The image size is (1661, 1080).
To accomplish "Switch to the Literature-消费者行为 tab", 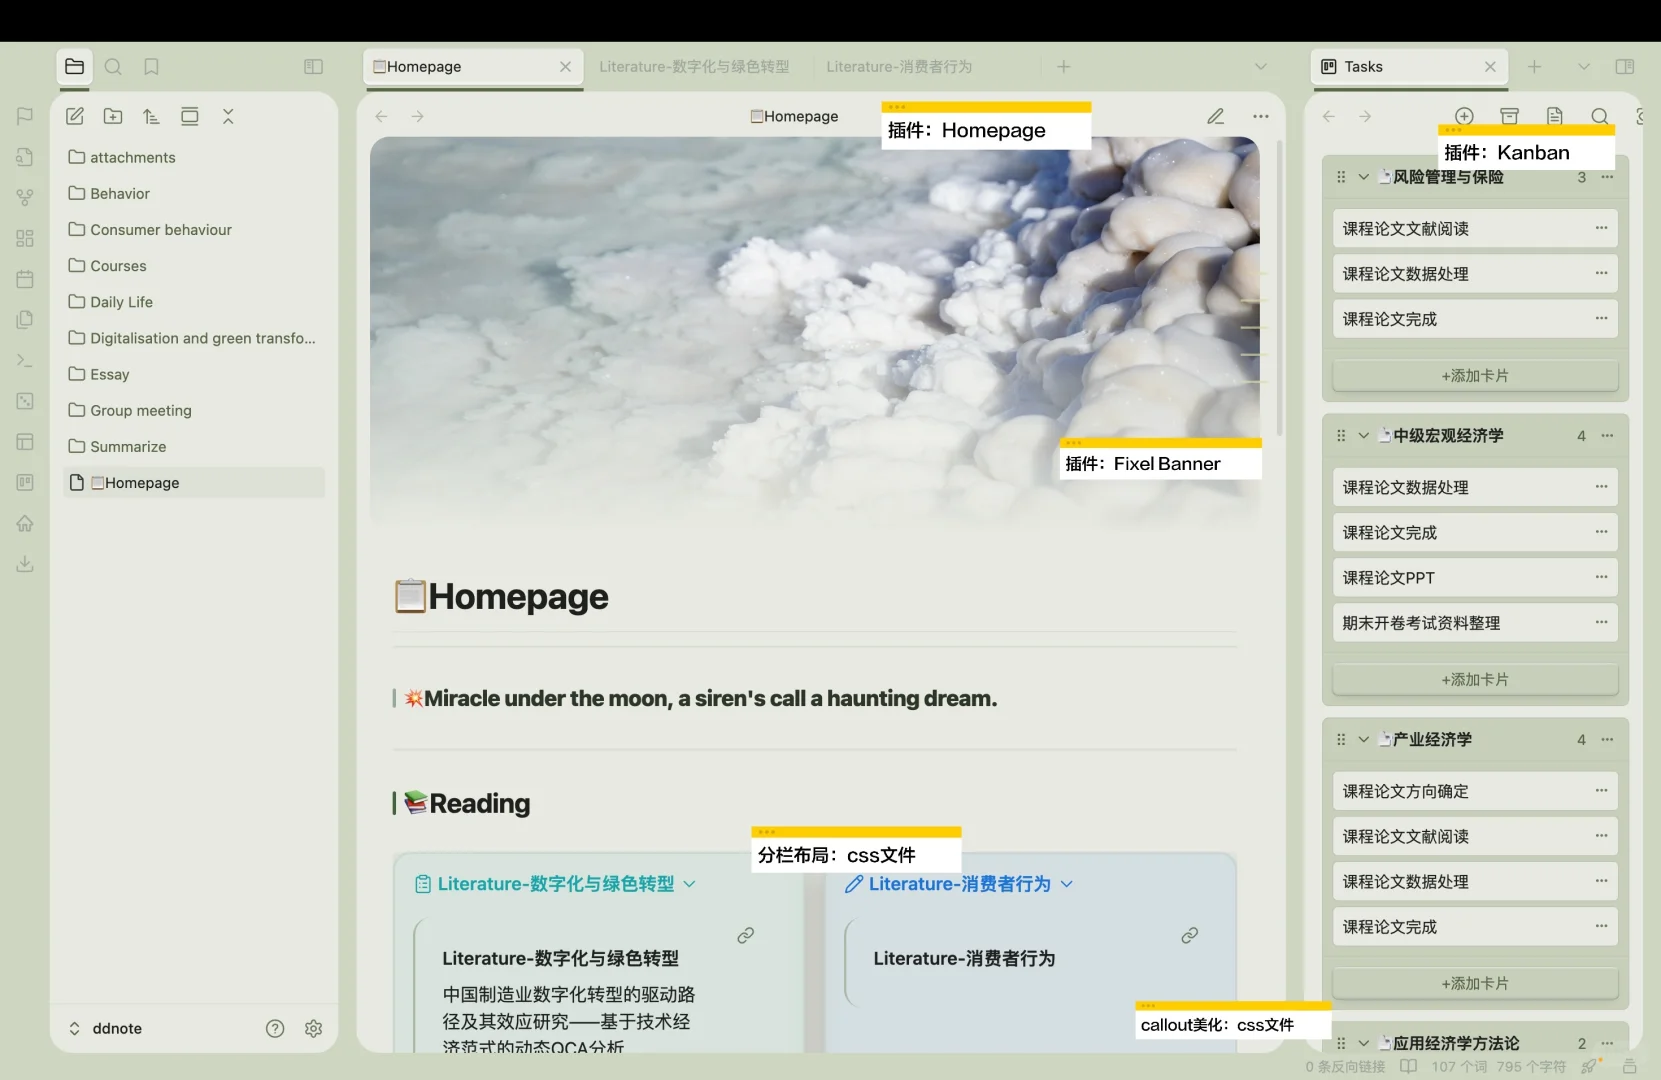I will point(899,66).
